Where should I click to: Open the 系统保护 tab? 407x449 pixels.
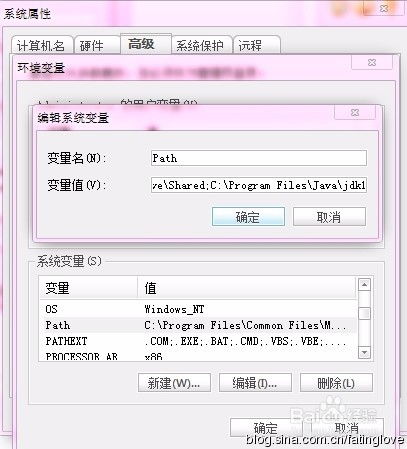pyautogui.click(x=201, y=45)
